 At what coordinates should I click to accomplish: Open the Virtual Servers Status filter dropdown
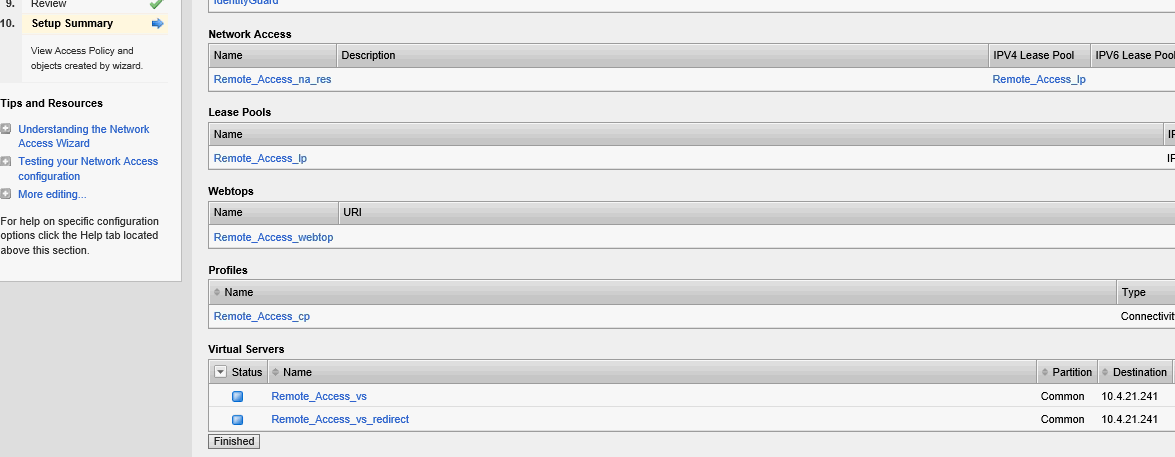click(221, 372)
